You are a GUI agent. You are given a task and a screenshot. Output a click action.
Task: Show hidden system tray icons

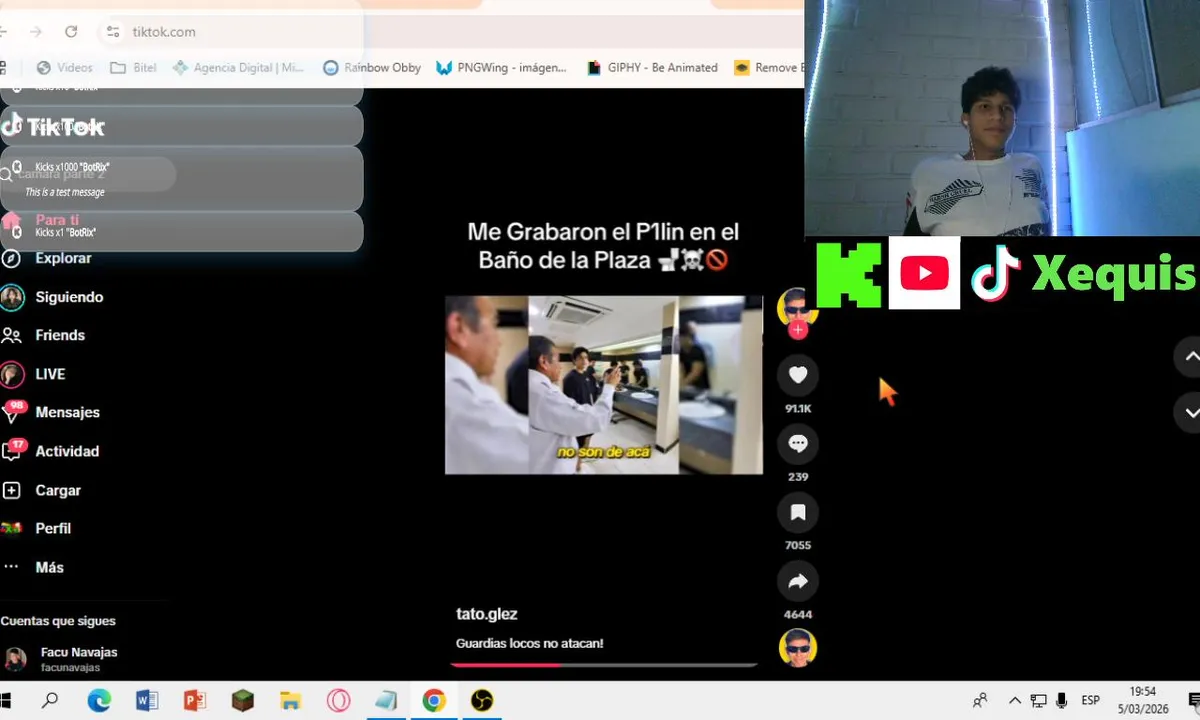(x=1014, y=701)
